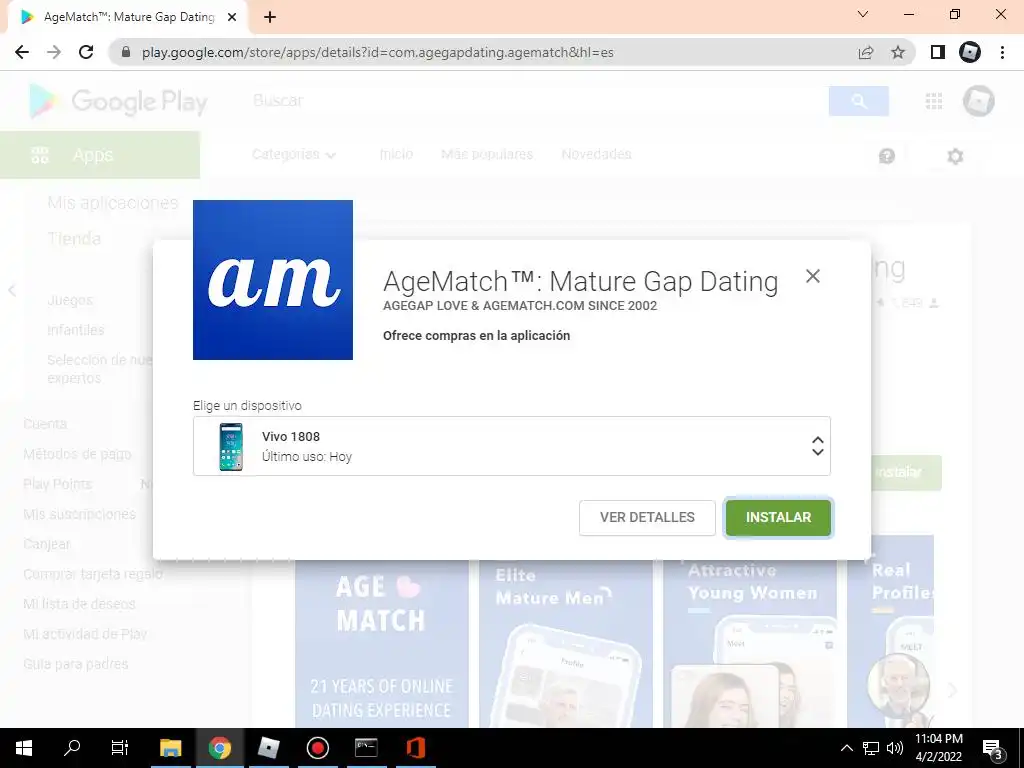Image resolution: width=1024 pixels, height=768 pixels.
Task: Click the Chrome taskbar icon
Action: [219, 748]
